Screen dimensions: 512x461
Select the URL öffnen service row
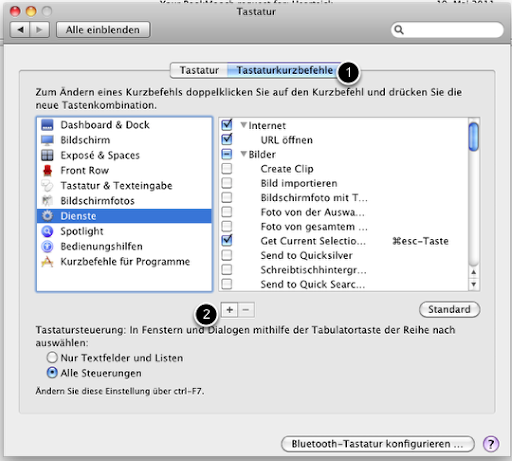[x=343, y=140]
